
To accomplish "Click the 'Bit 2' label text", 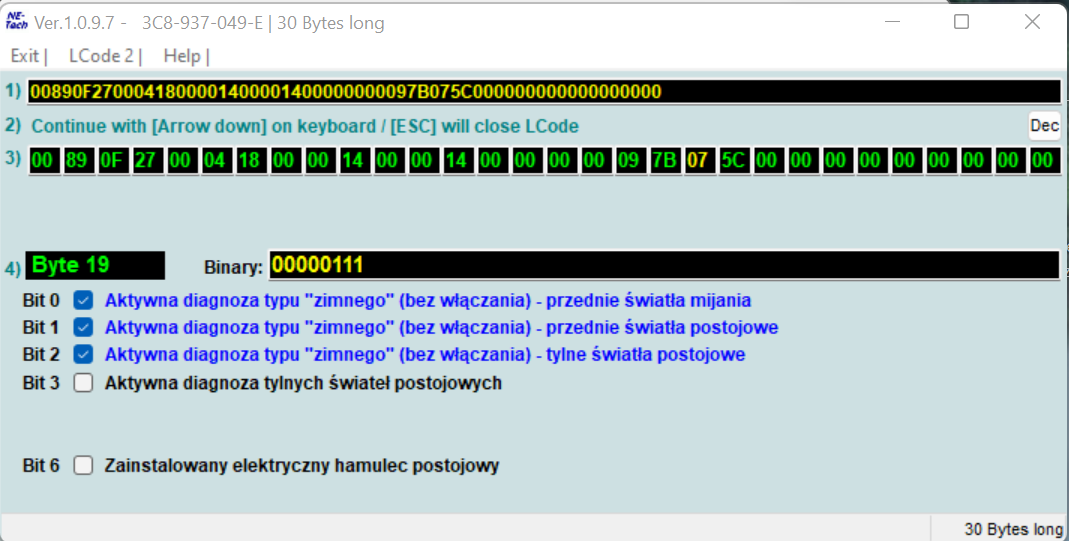I will click(41, 355).
